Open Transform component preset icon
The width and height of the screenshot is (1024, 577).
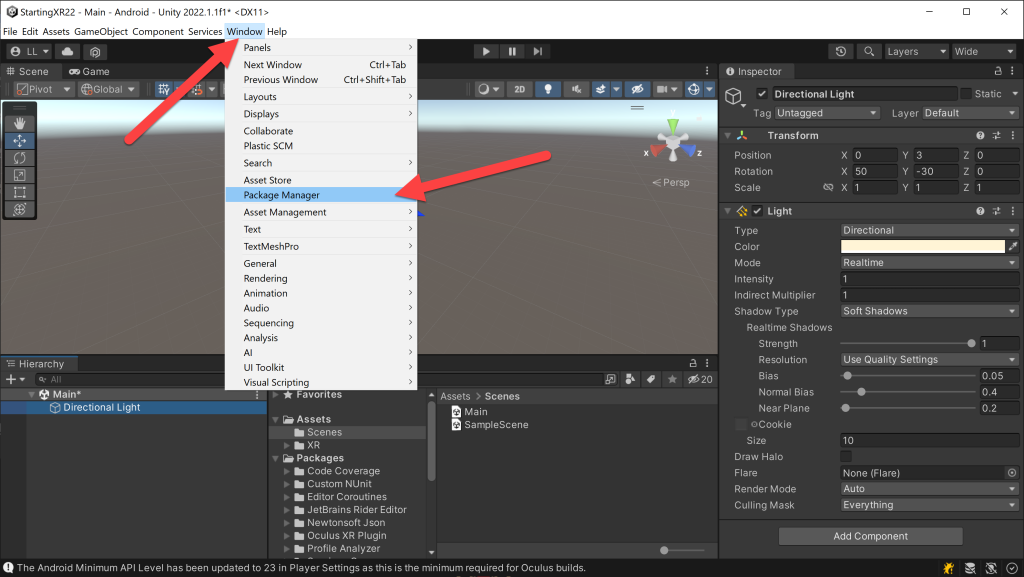coord(997,135)
